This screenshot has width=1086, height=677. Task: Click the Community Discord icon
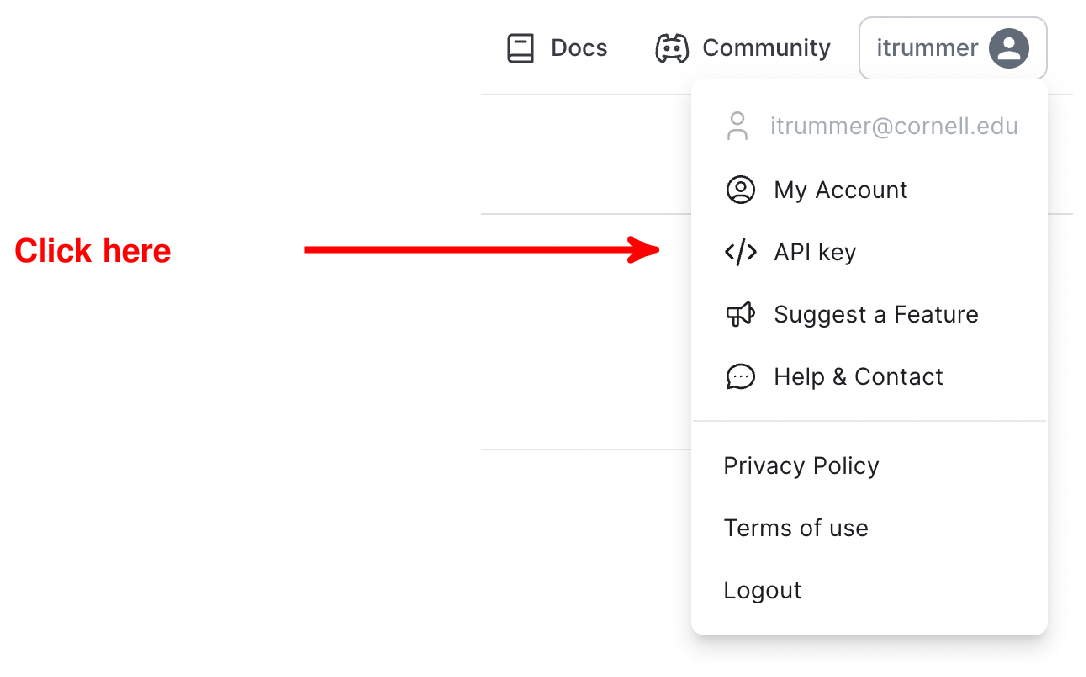(672, 49)
